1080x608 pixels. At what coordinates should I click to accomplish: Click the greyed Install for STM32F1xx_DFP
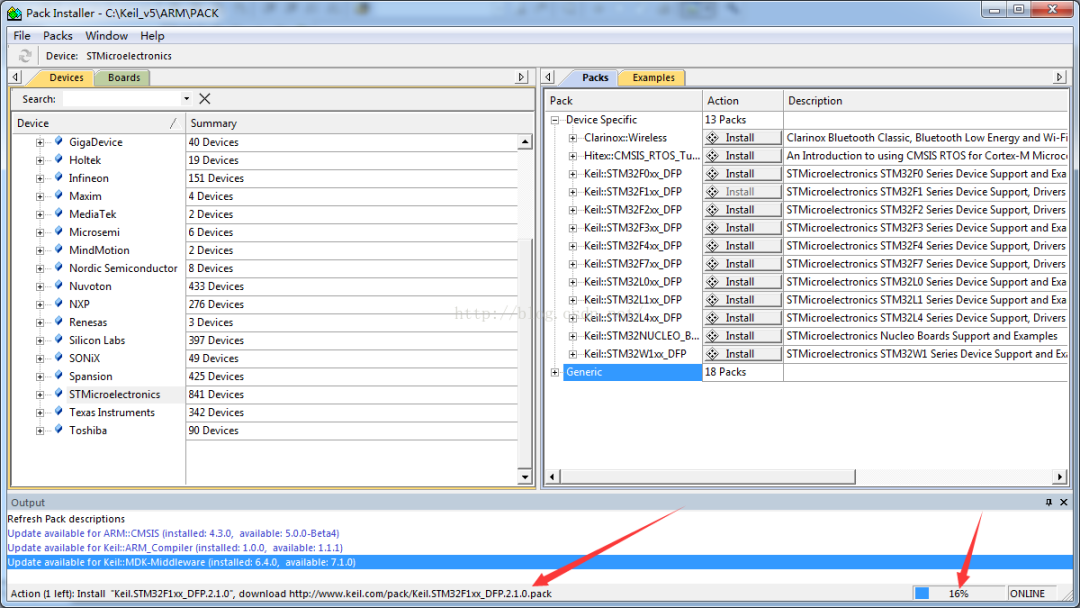(742, 191)
